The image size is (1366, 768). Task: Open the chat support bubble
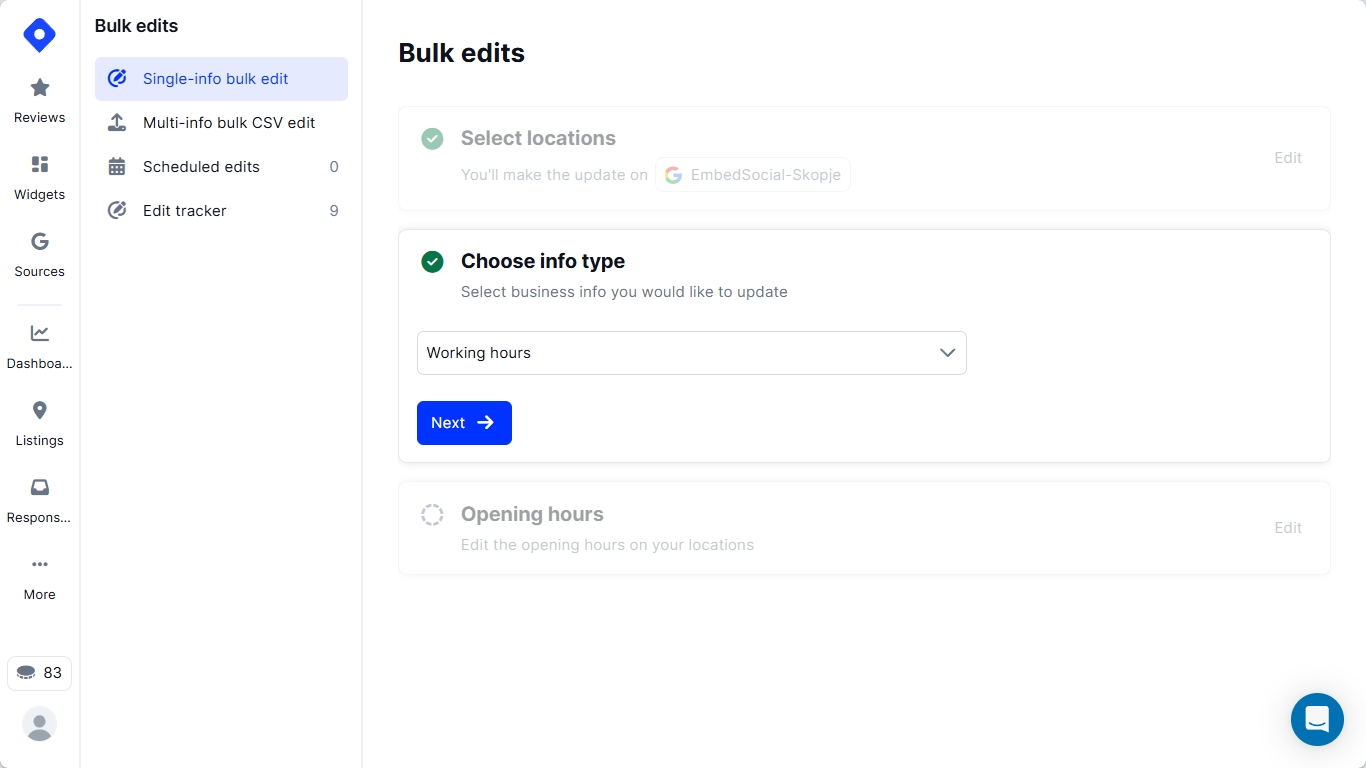[1317, 719]
